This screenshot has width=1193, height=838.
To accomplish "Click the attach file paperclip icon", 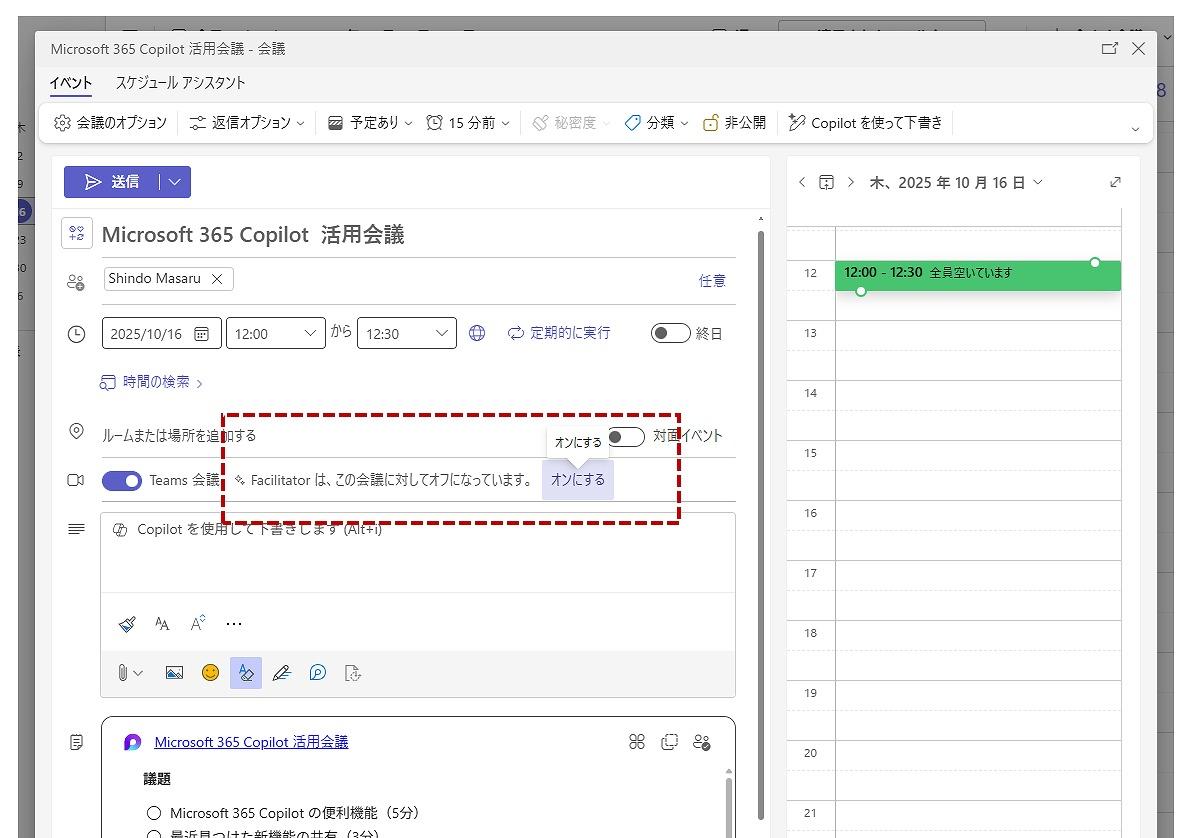I will click(123, 673).
